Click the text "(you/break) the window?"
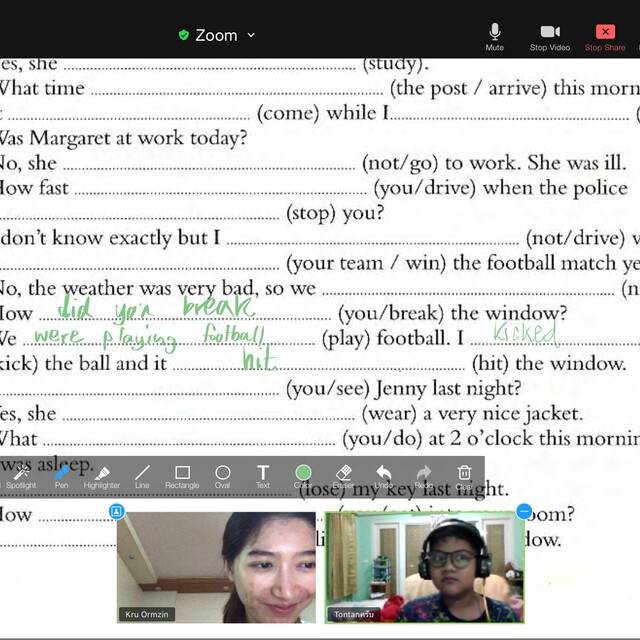640x640 pixels. (x=452, y=313)
